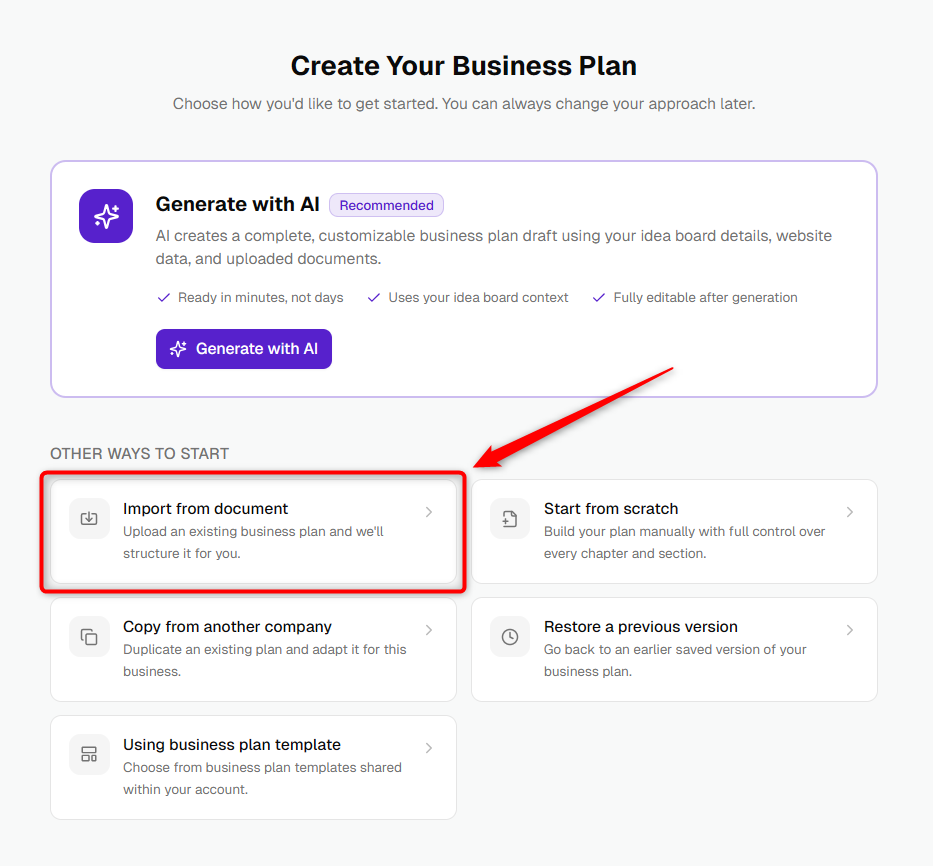The width and height of the screenshot is (933, 866).
Task: Choose the Start from scratch title
Action: coord(611,509)
